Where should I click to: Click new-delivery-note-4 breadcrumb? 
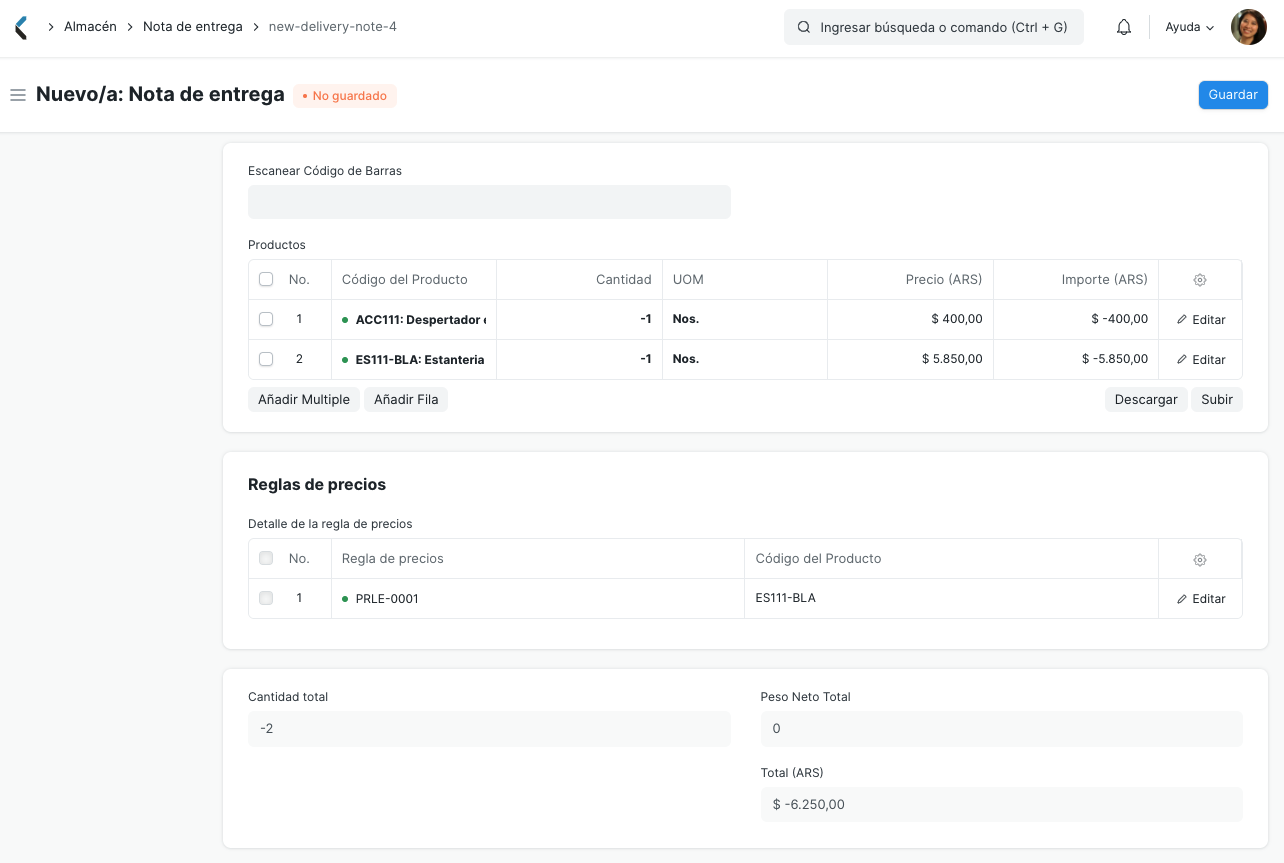coord(333,27)
